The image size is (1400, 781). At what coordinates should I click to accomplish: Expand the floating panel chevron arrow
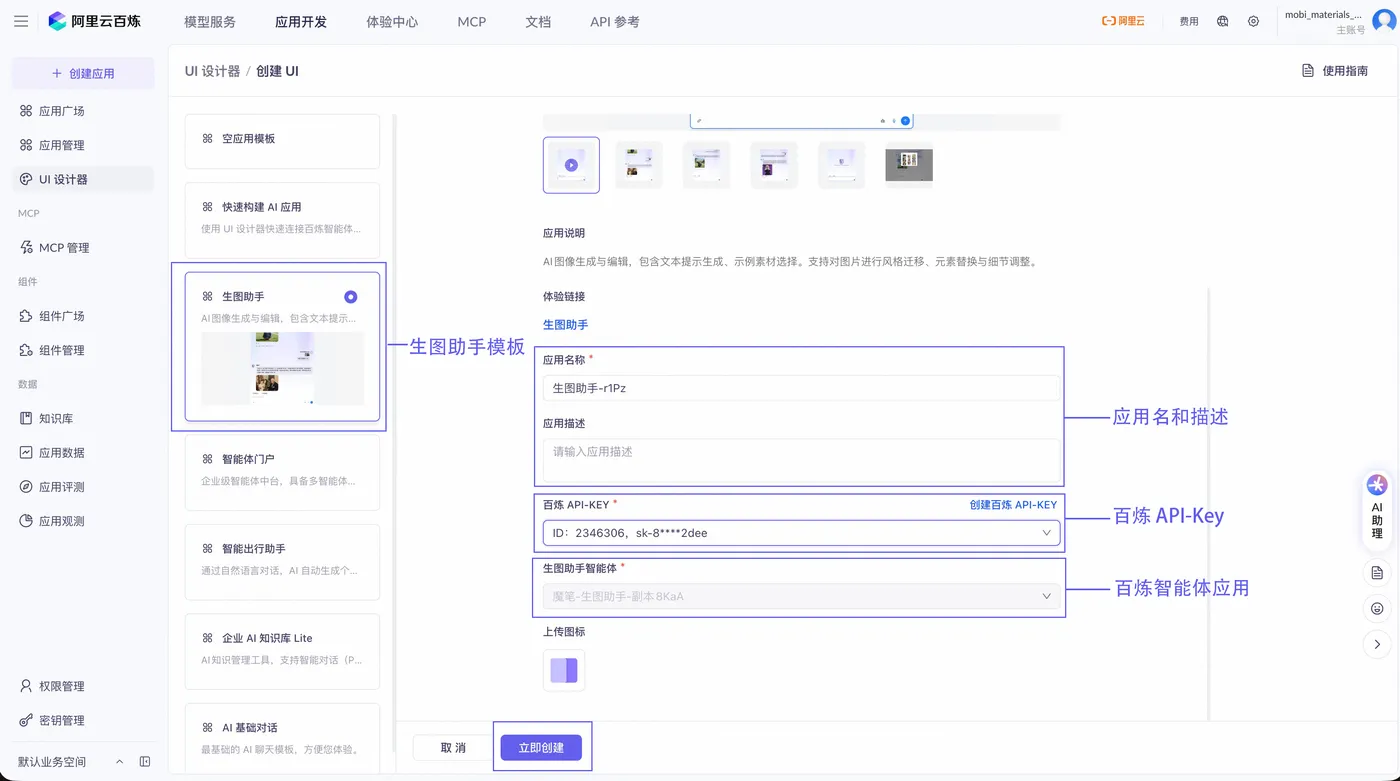[1377, 644]
